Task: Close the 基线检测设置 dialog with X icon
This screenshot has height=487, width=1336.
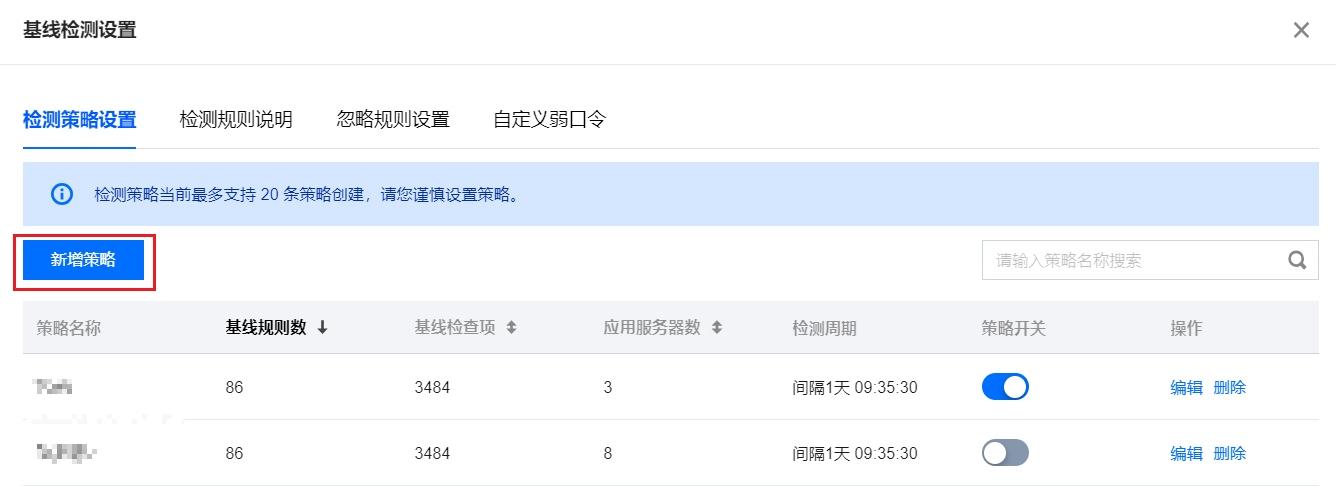Action: point(1301,30)
